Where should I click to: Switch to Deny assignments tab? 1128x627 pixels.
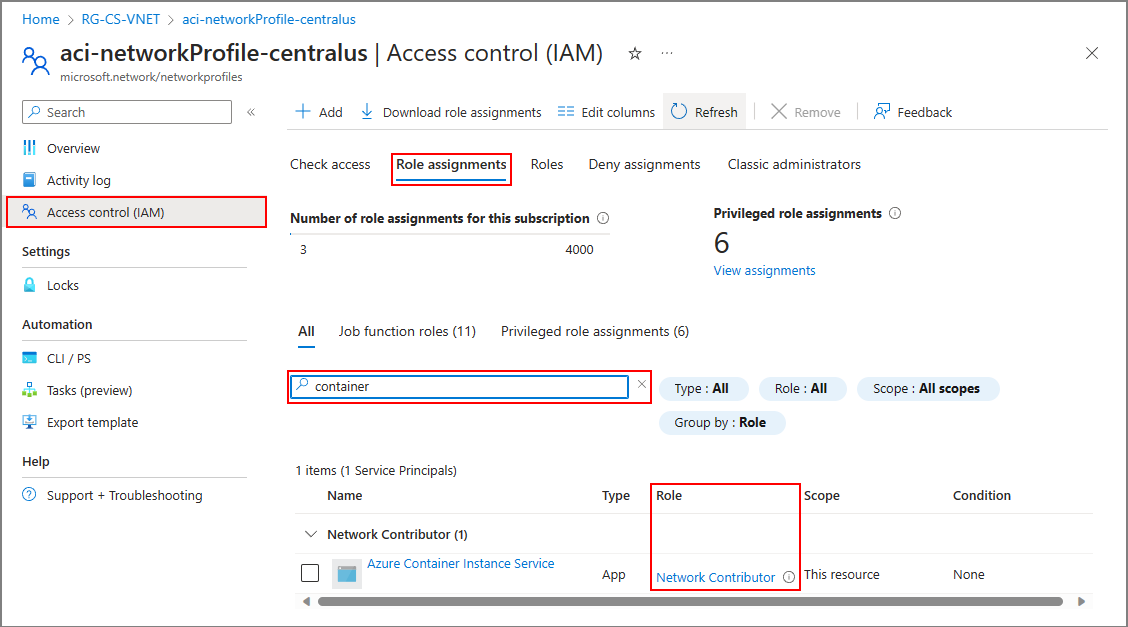645,164
